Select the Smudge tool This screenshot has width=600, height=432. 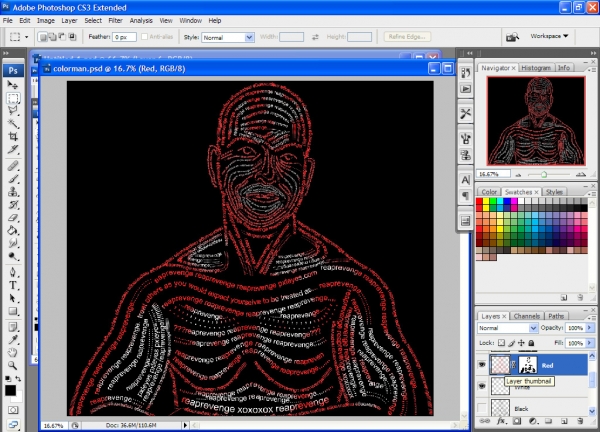(13, 243)
